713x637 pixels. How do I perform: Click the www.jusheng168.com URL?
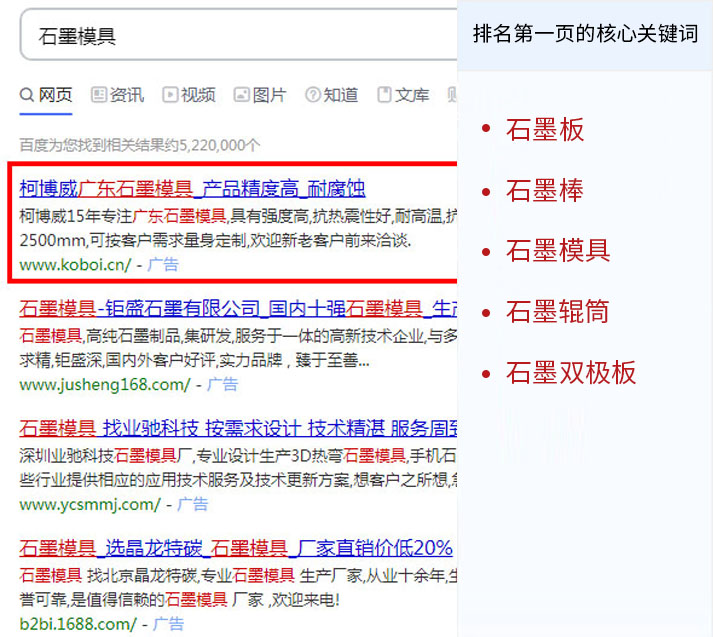[104, 384]
